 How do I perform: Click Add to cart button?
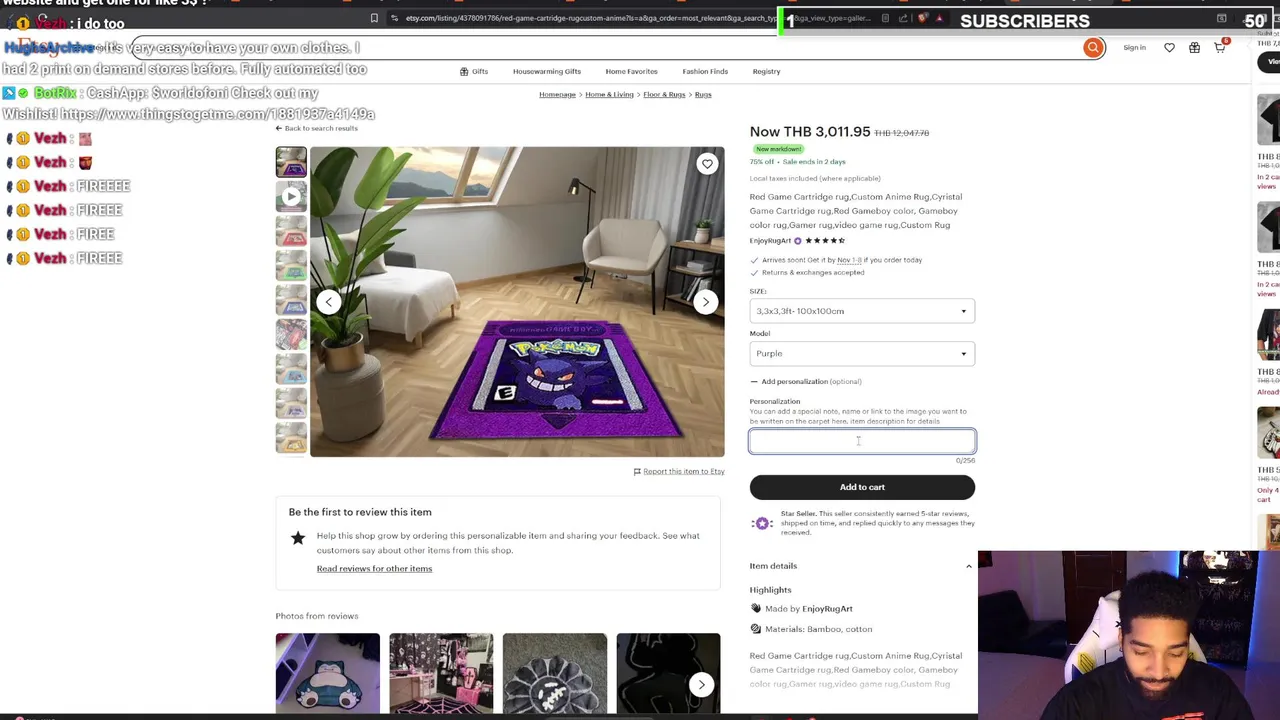tap(862, 487)
